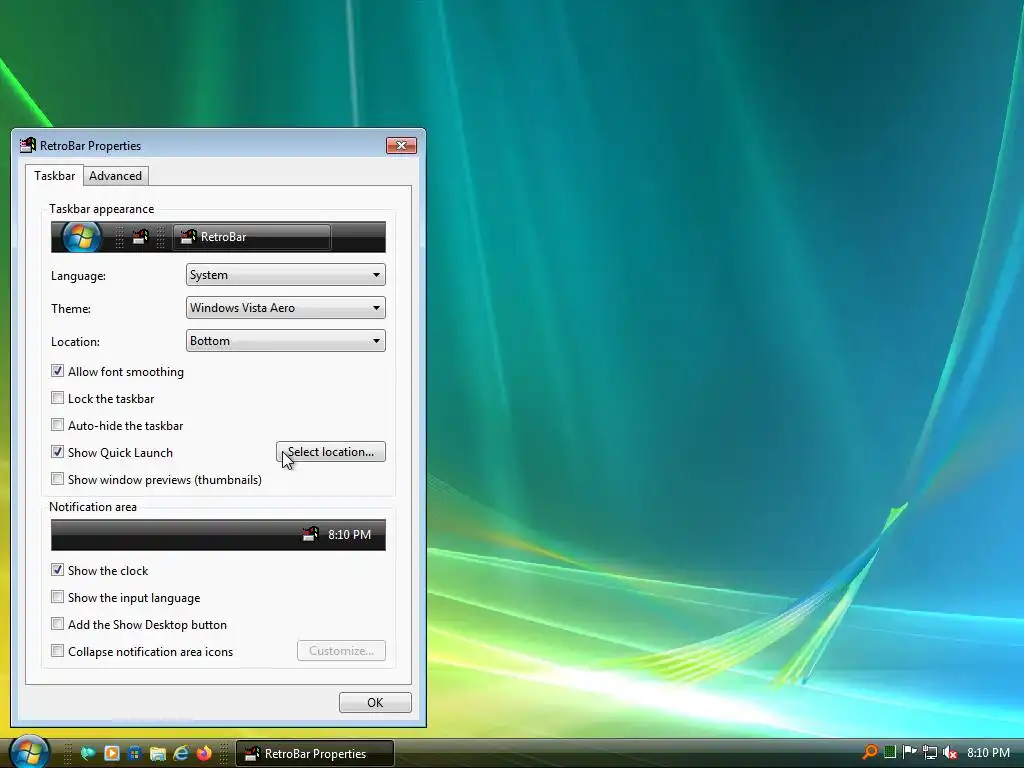Launch Firefox from Quick Launch
This screenshot has width=1024, height=768.
pos(204,753)
